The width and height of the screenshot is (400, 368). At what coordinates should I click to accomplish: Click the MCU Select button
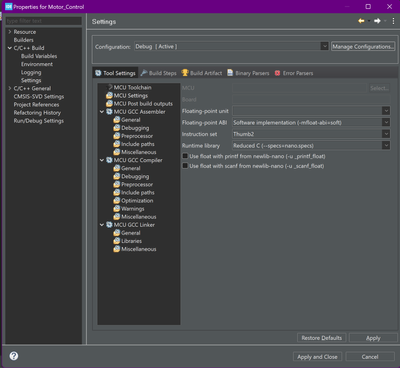pyautogui.click(x=379, y=88)
